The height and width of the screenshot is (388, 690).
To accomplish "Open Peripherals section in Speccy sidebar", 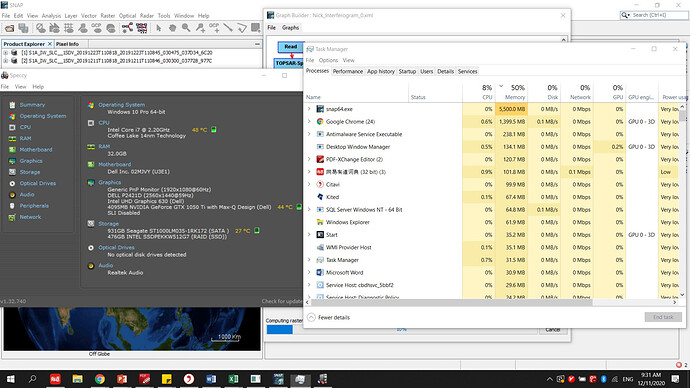I will coord(34,206).
